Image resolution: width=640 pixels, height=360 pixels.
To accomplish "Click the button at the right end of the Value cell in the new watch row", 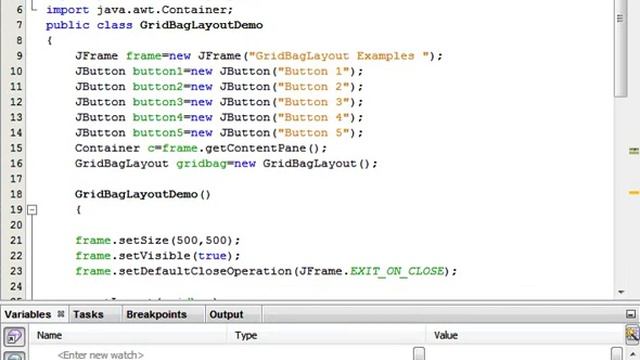I will coord(617,353).
